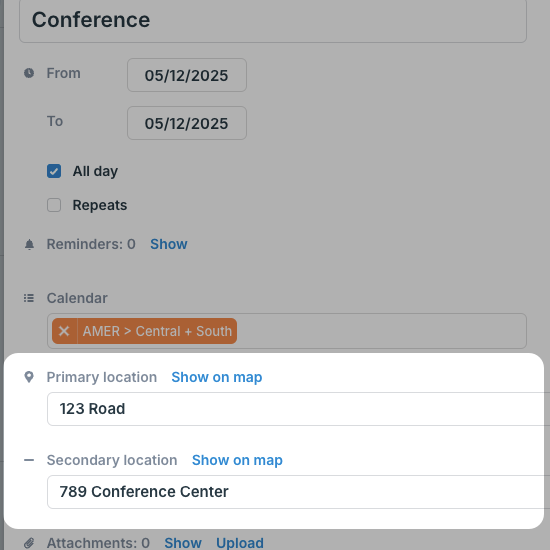Toggle the All day label
This screenshot has width=550, height=550.
95,171
